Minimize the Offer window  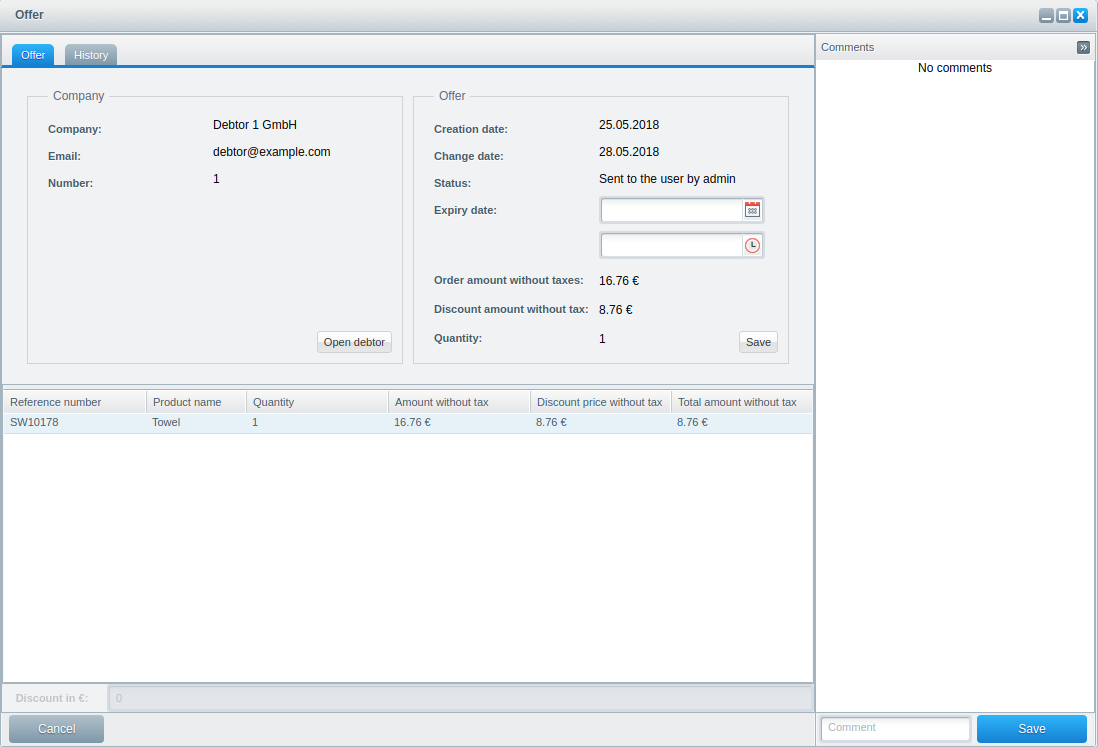click(x=1046, y=16)
